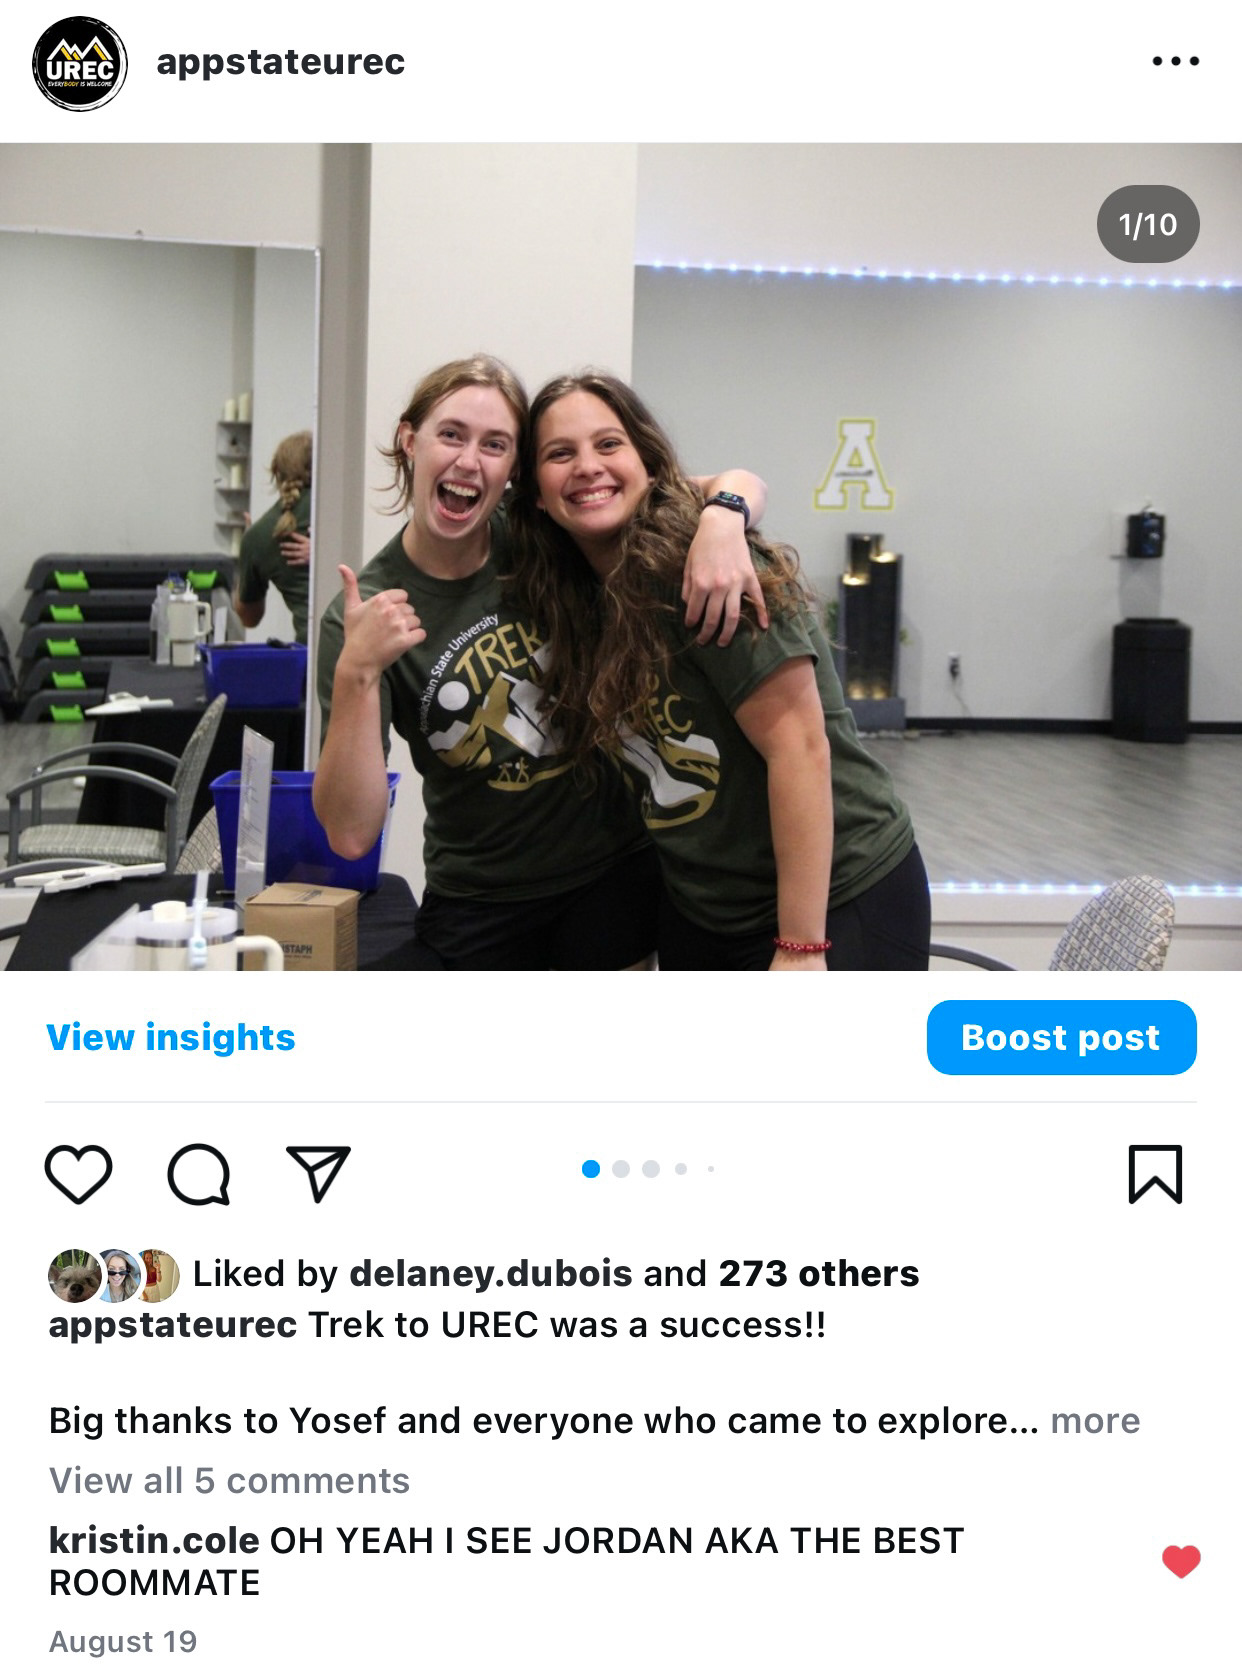Image resolution: width=1242 pixels, height=1673 pixels.
Task: Open comments via speech bubble icon
Action: pos(199,1174)
